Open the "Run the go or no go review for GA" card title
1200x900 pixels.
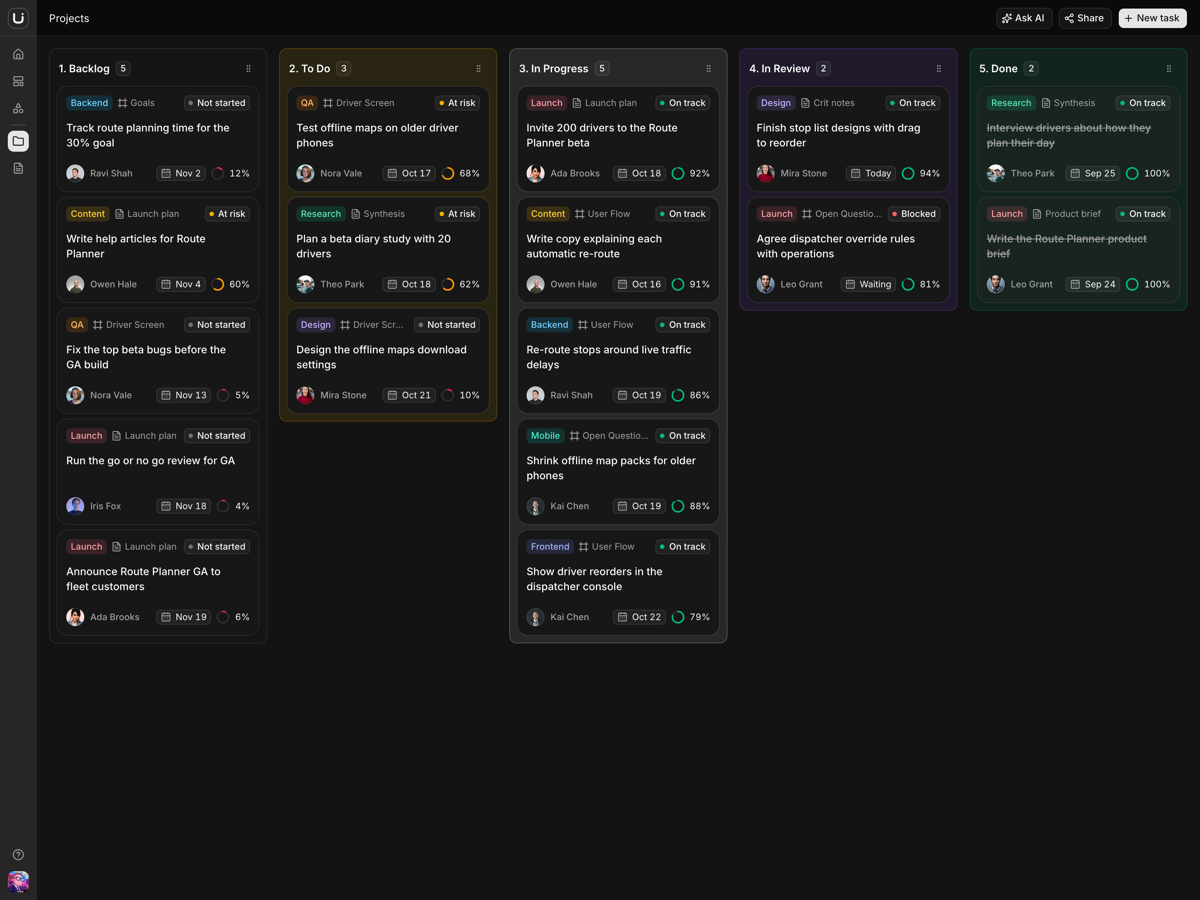(x=151, y=461)
